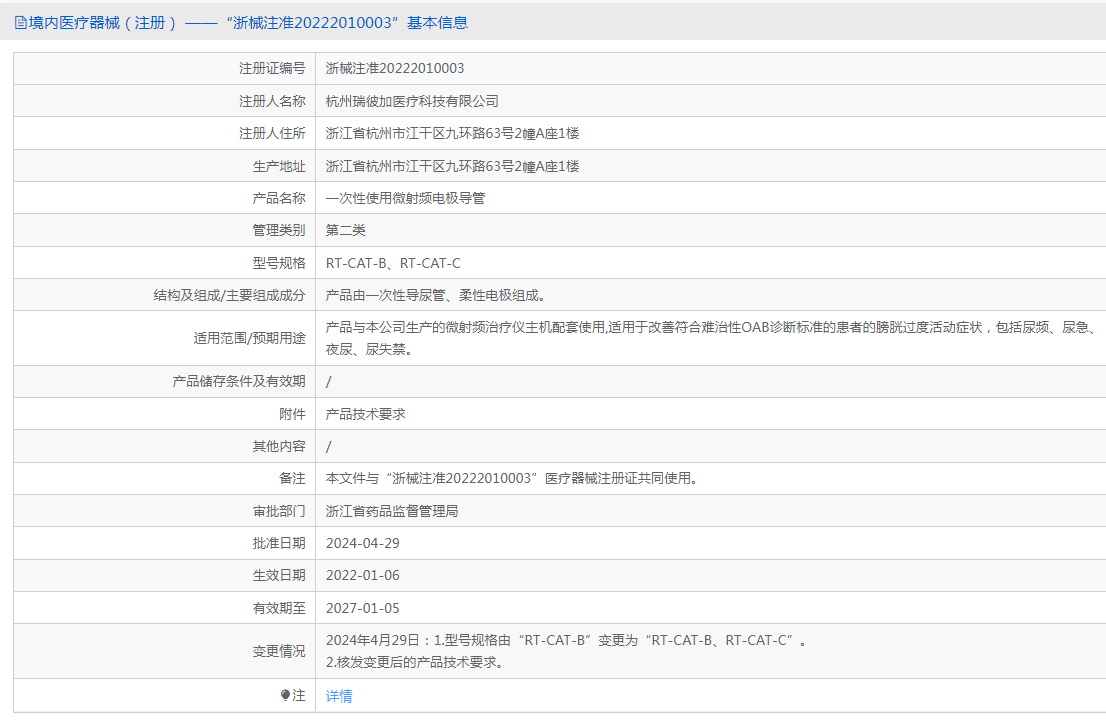Select model value RT-CAT-B、RT-CAT-C in 型号规格 row

[x=393, y=263]
